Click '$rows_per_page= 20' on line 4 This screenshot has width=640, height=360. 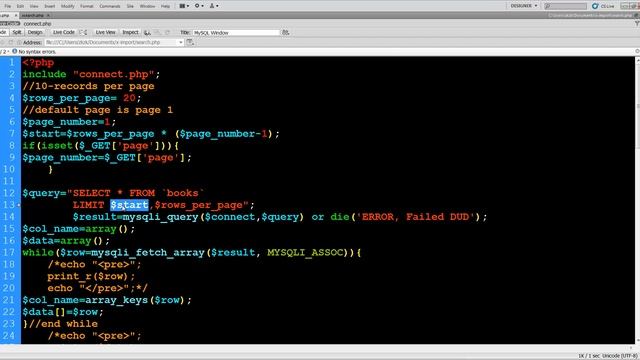coord(79,98)
